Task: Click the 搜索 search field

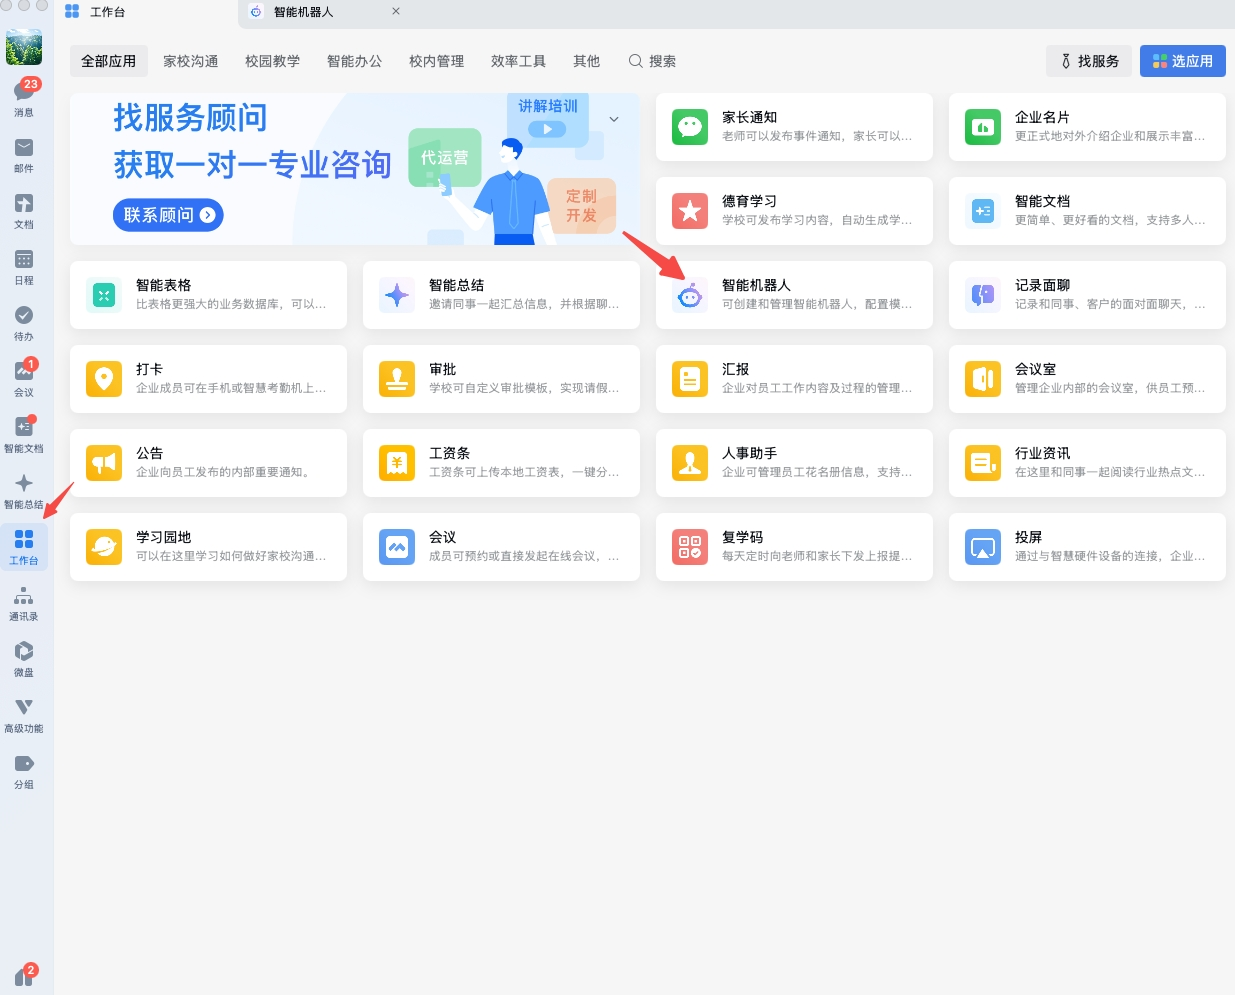Action: [x=652, y=61]
